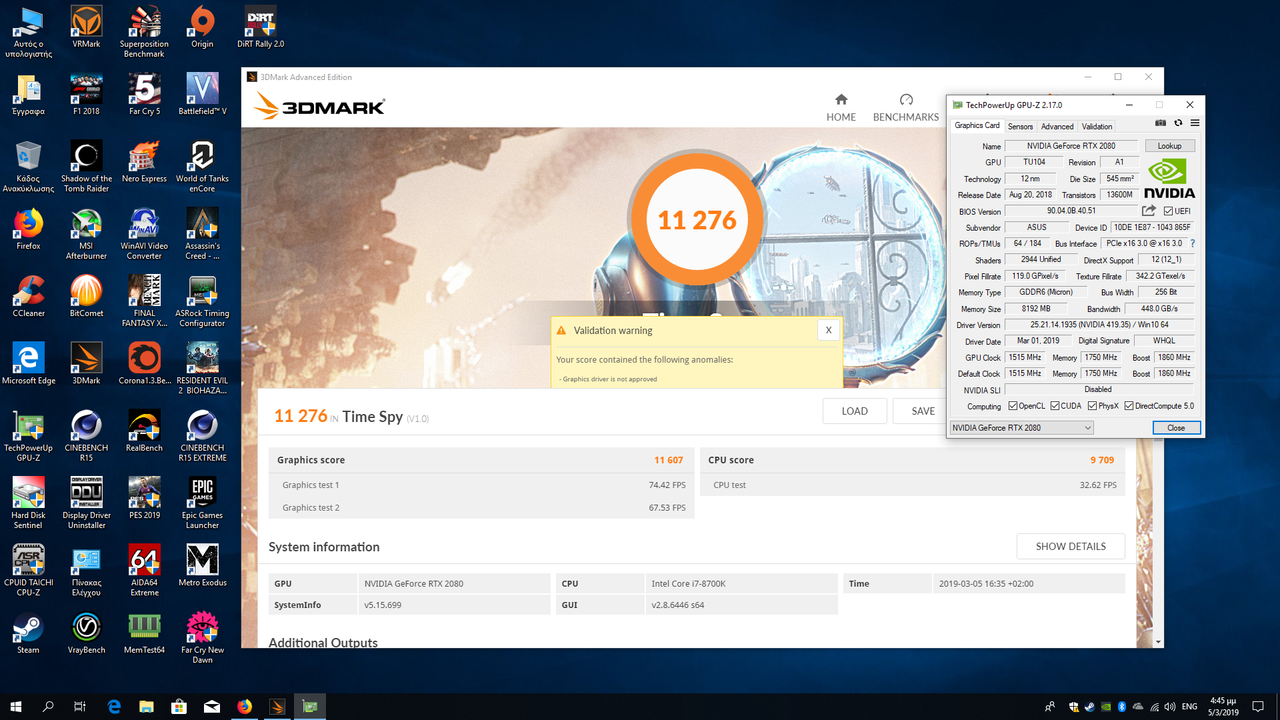Click the Lookup button in GPU-Z
The width and height of the screenshot is (1280, 720).
click(1170, 146)
